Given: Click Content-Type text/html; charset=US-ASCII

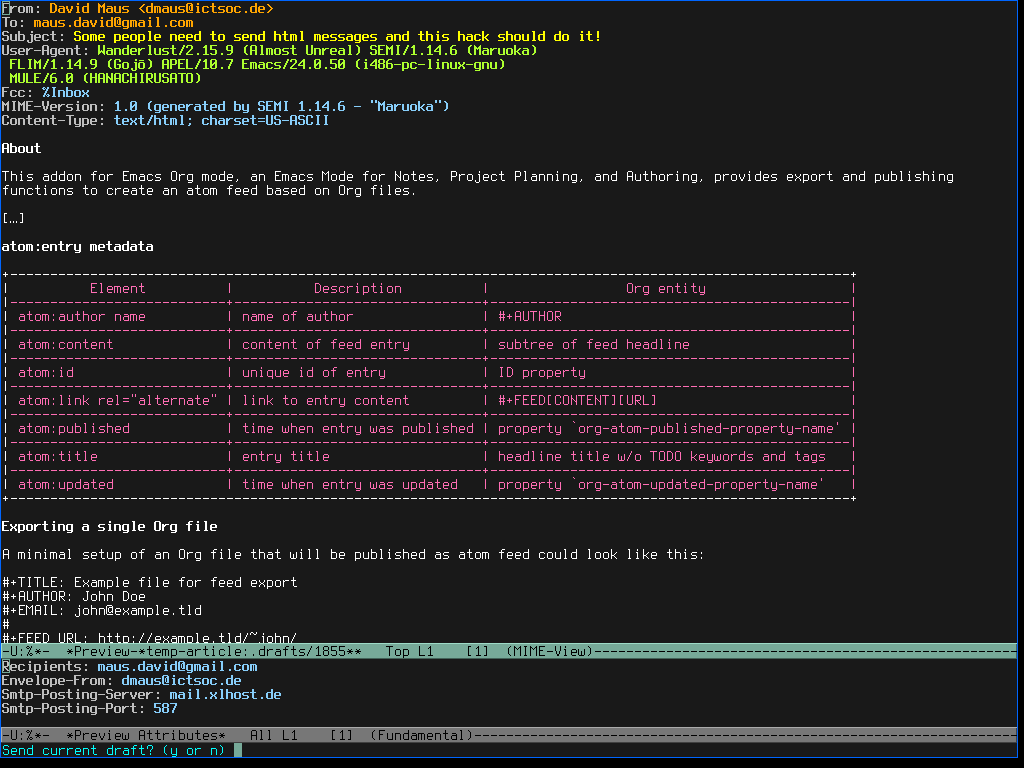Looking at the screenshot, I should tap(221, 121).
